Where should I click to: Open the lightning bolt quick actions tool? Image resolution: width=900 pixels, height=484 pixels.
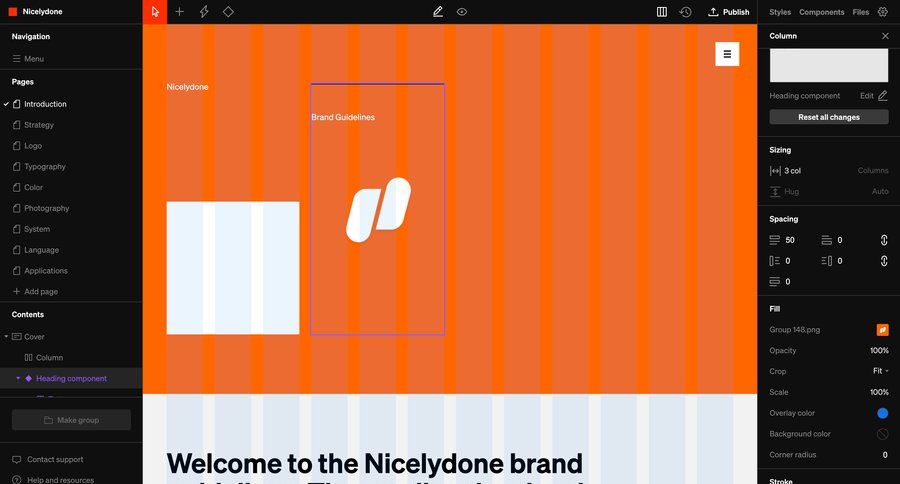click(x=204, y=11)
